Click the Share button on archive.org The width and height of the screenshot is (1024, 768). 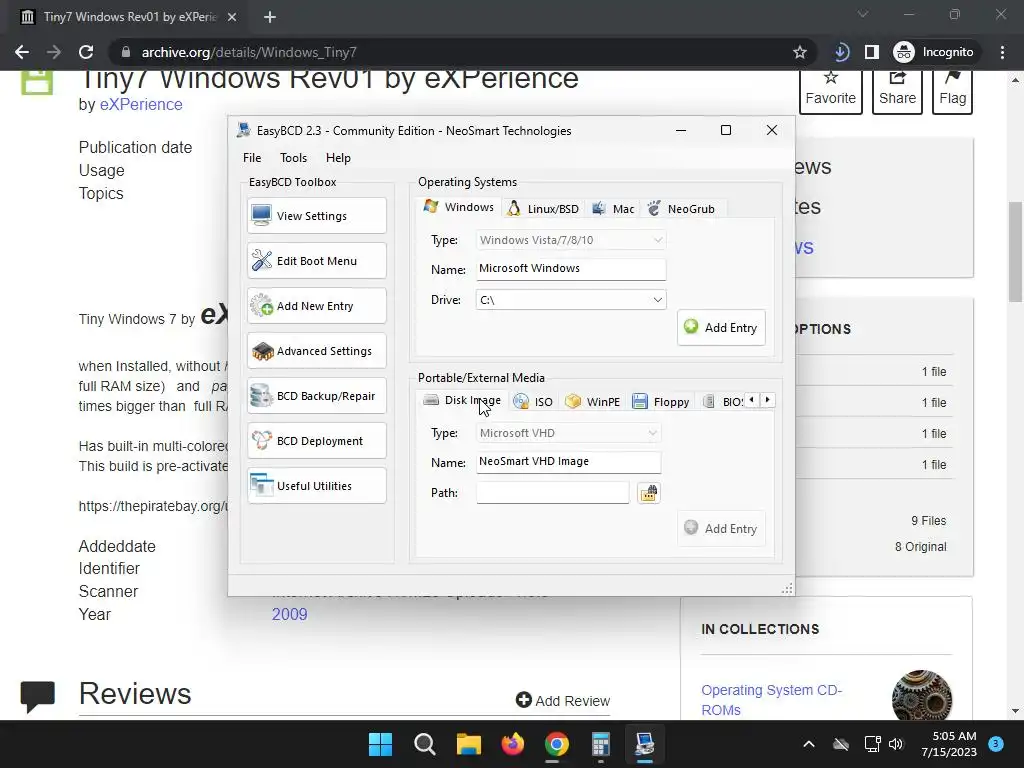pos(897,89)
